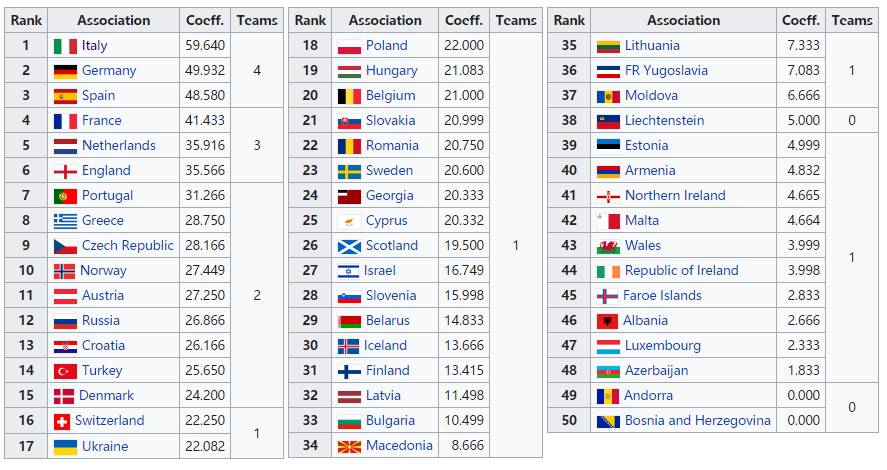Image resolution: width=887 pixels, height=470 pixels.
Task: Click the Sweden flag icon
Action: pos(349,171)
